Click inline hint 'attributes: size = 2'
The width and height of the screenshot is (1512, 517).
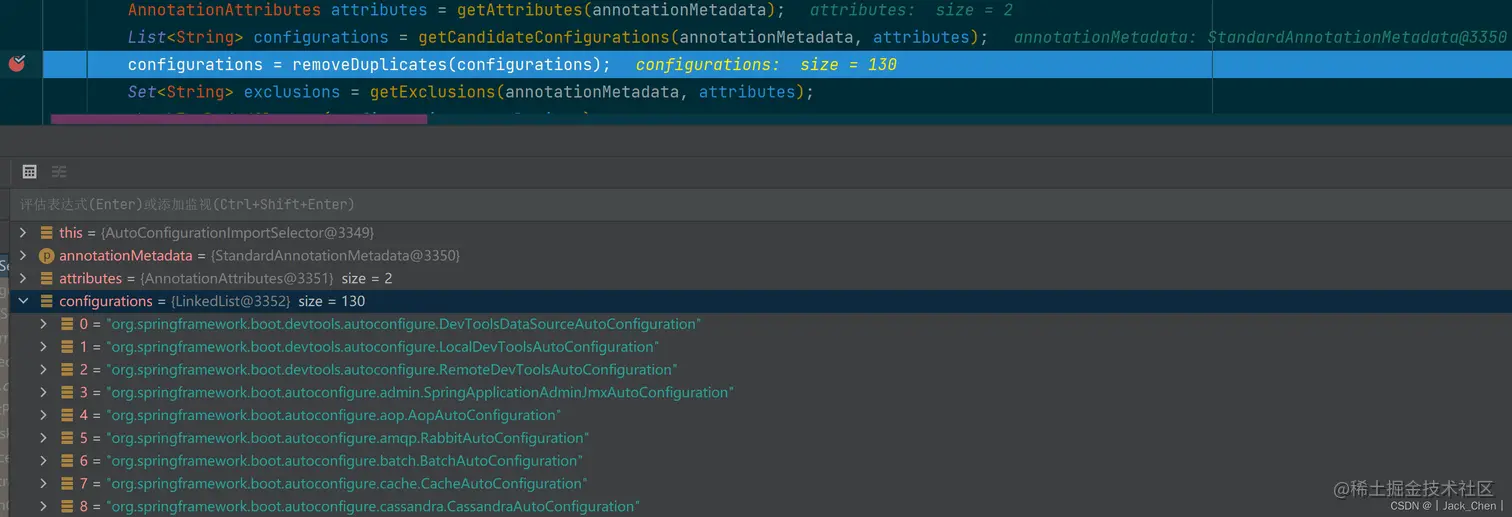(x=911, y=10)
